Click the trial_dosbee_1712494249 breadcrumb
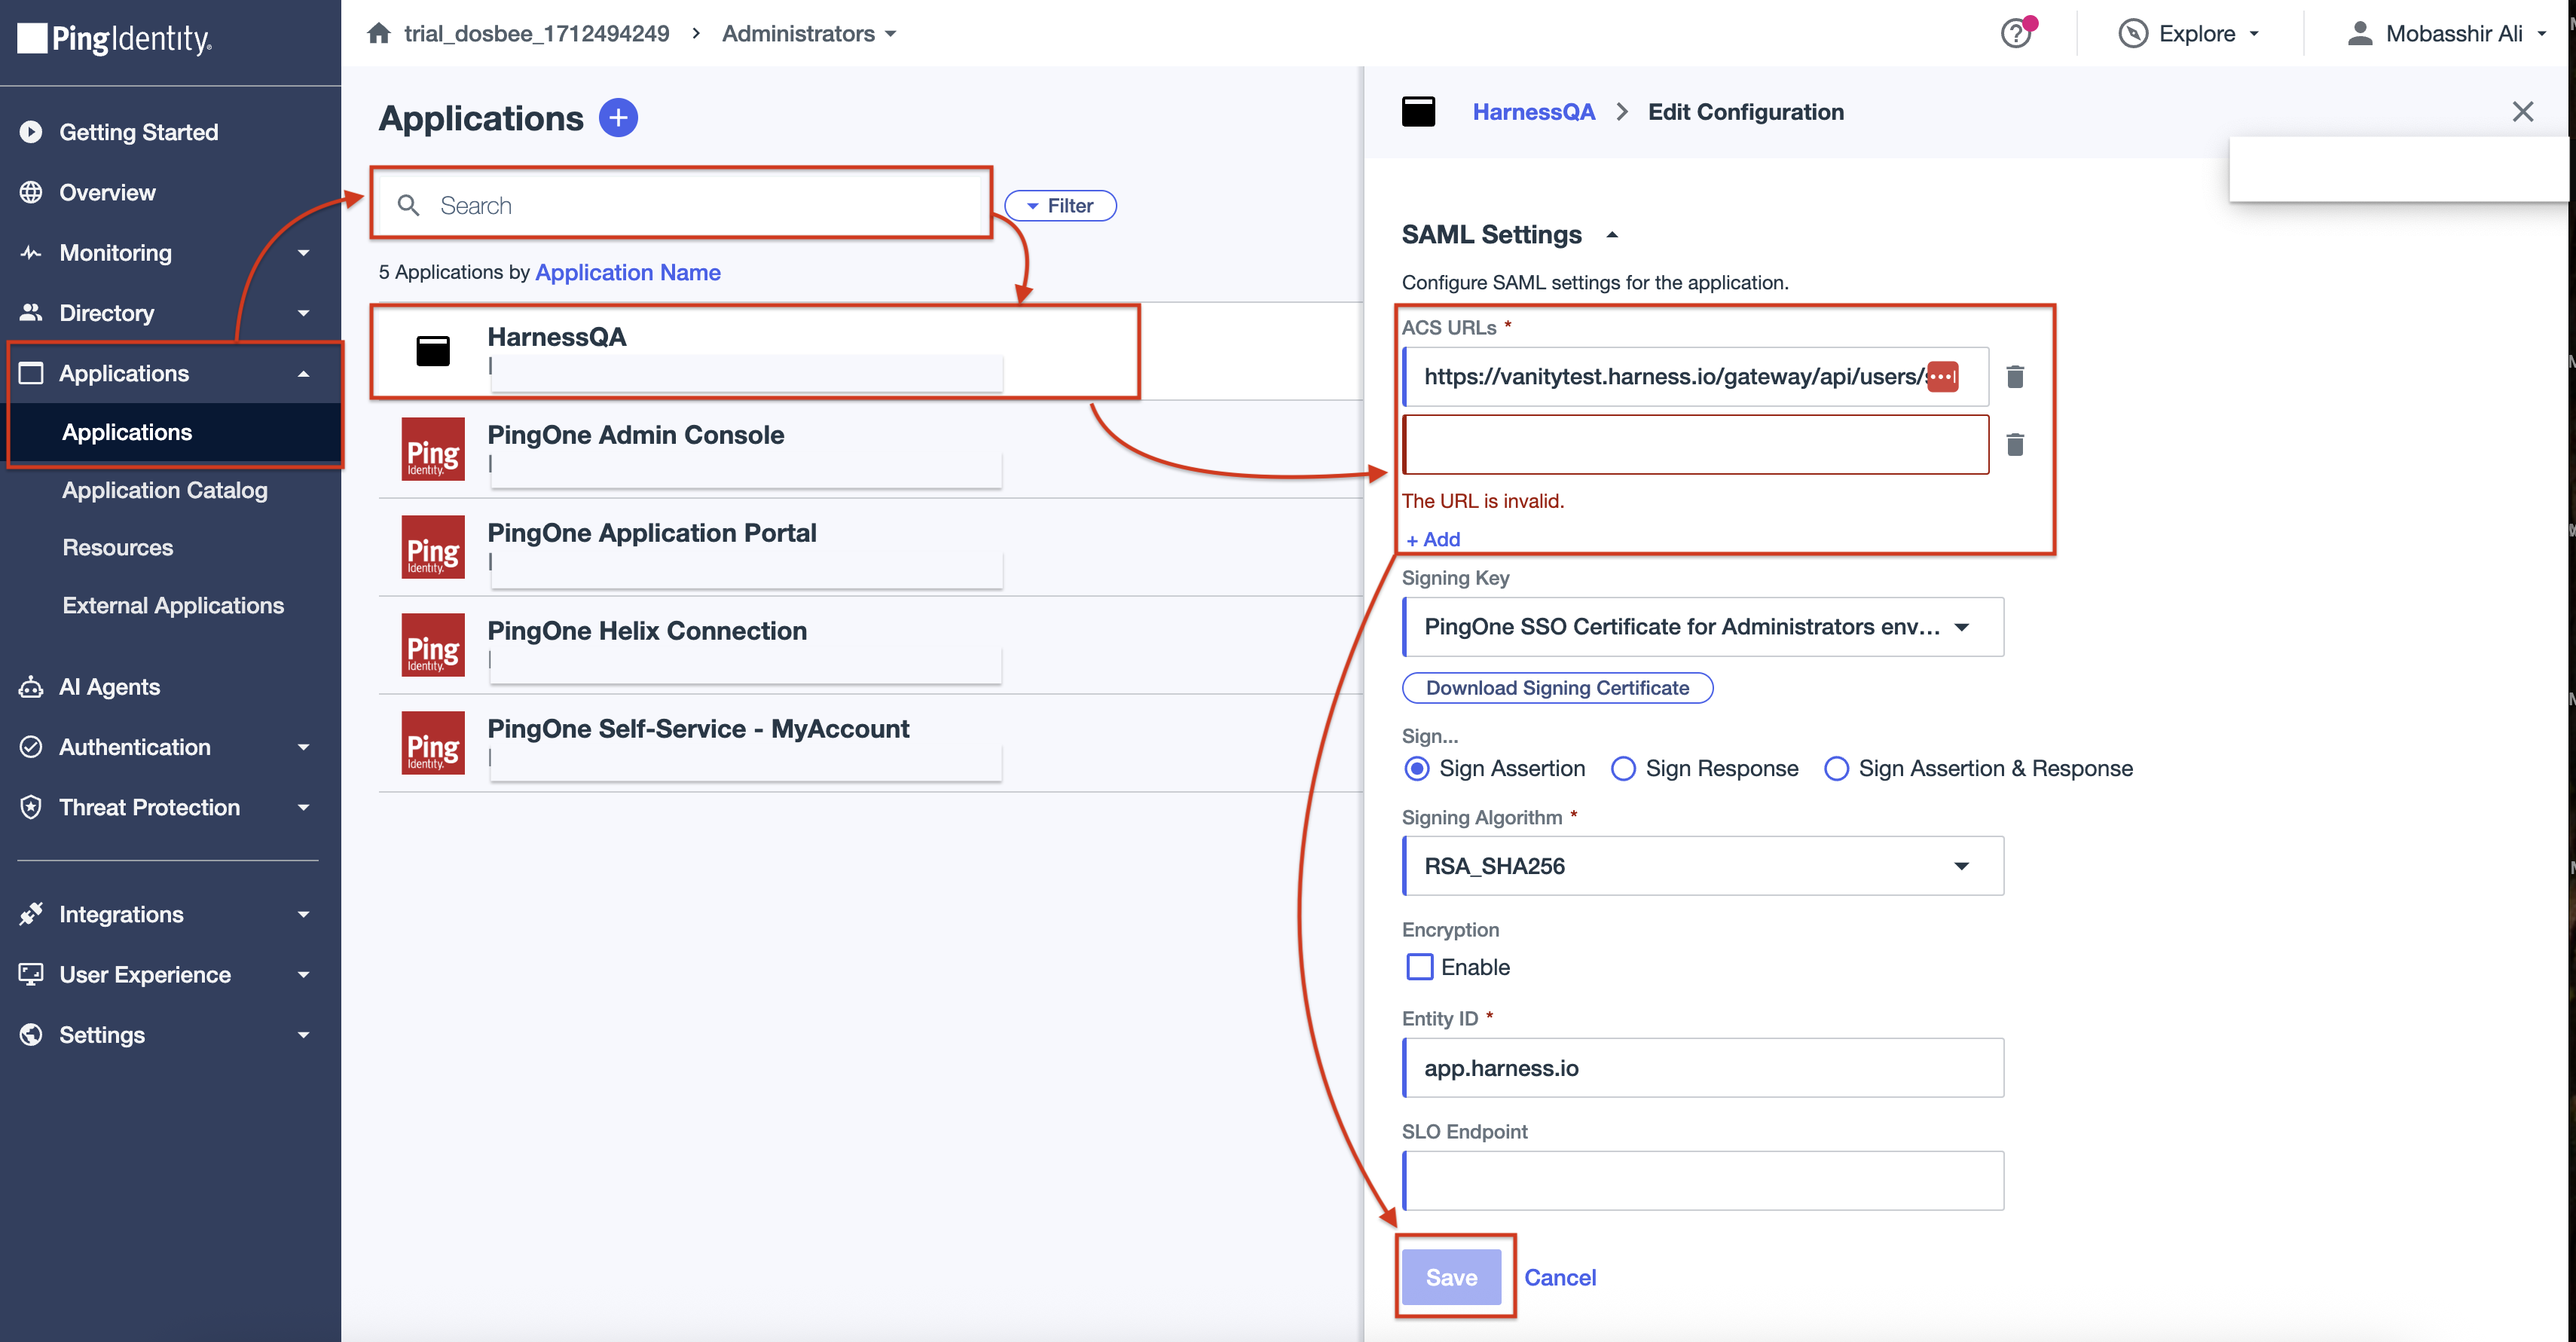This screenshot has height=1342, width=2576. (x=536, y=33)
